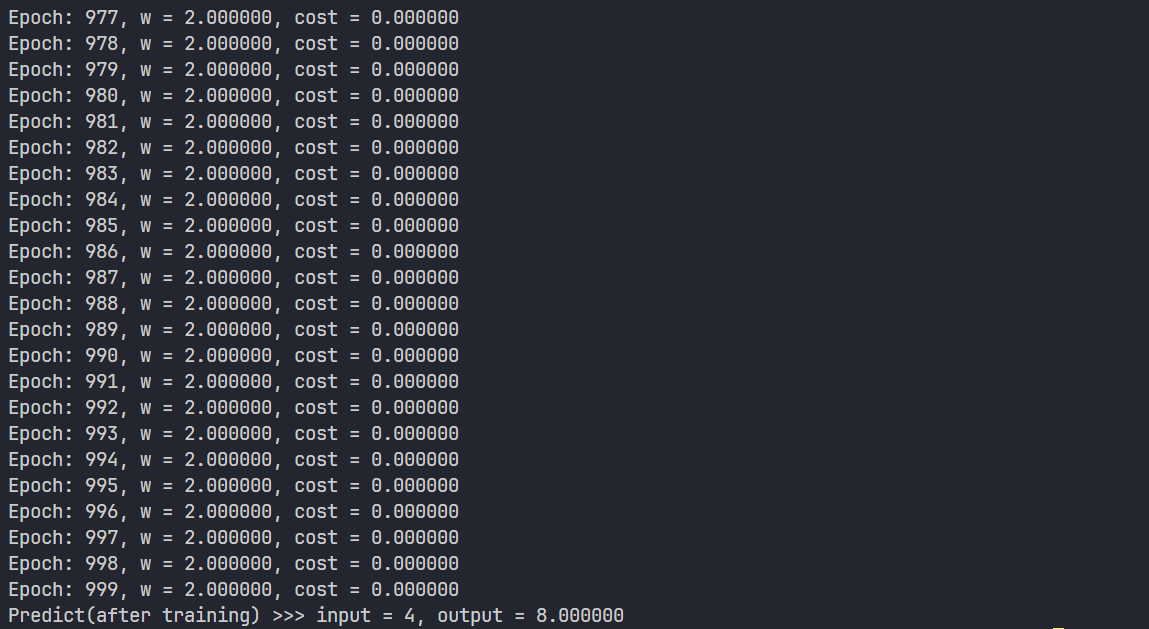Place cursor on Epoch 982 line

pyautogui.click(x=234, y=148)
